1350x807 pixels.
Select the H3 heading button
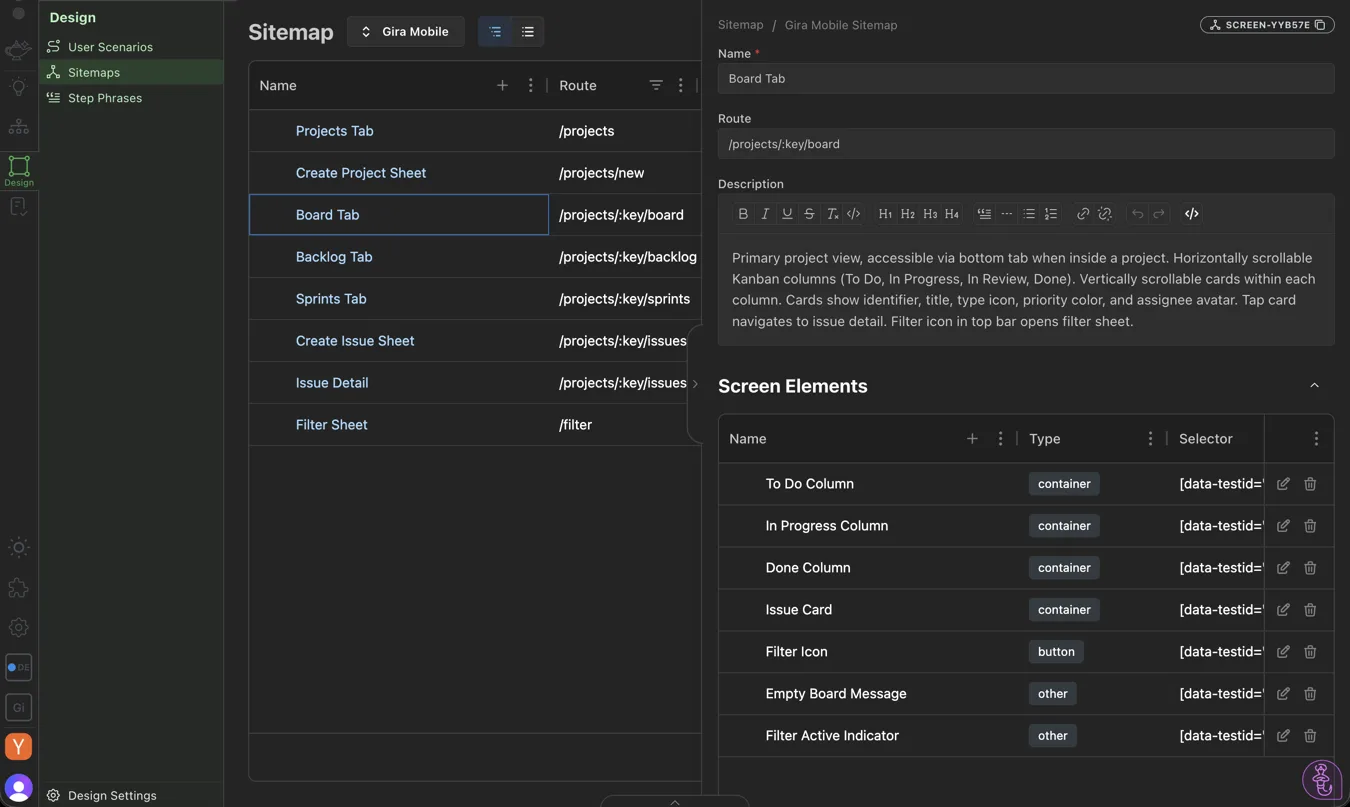[929, 214]
